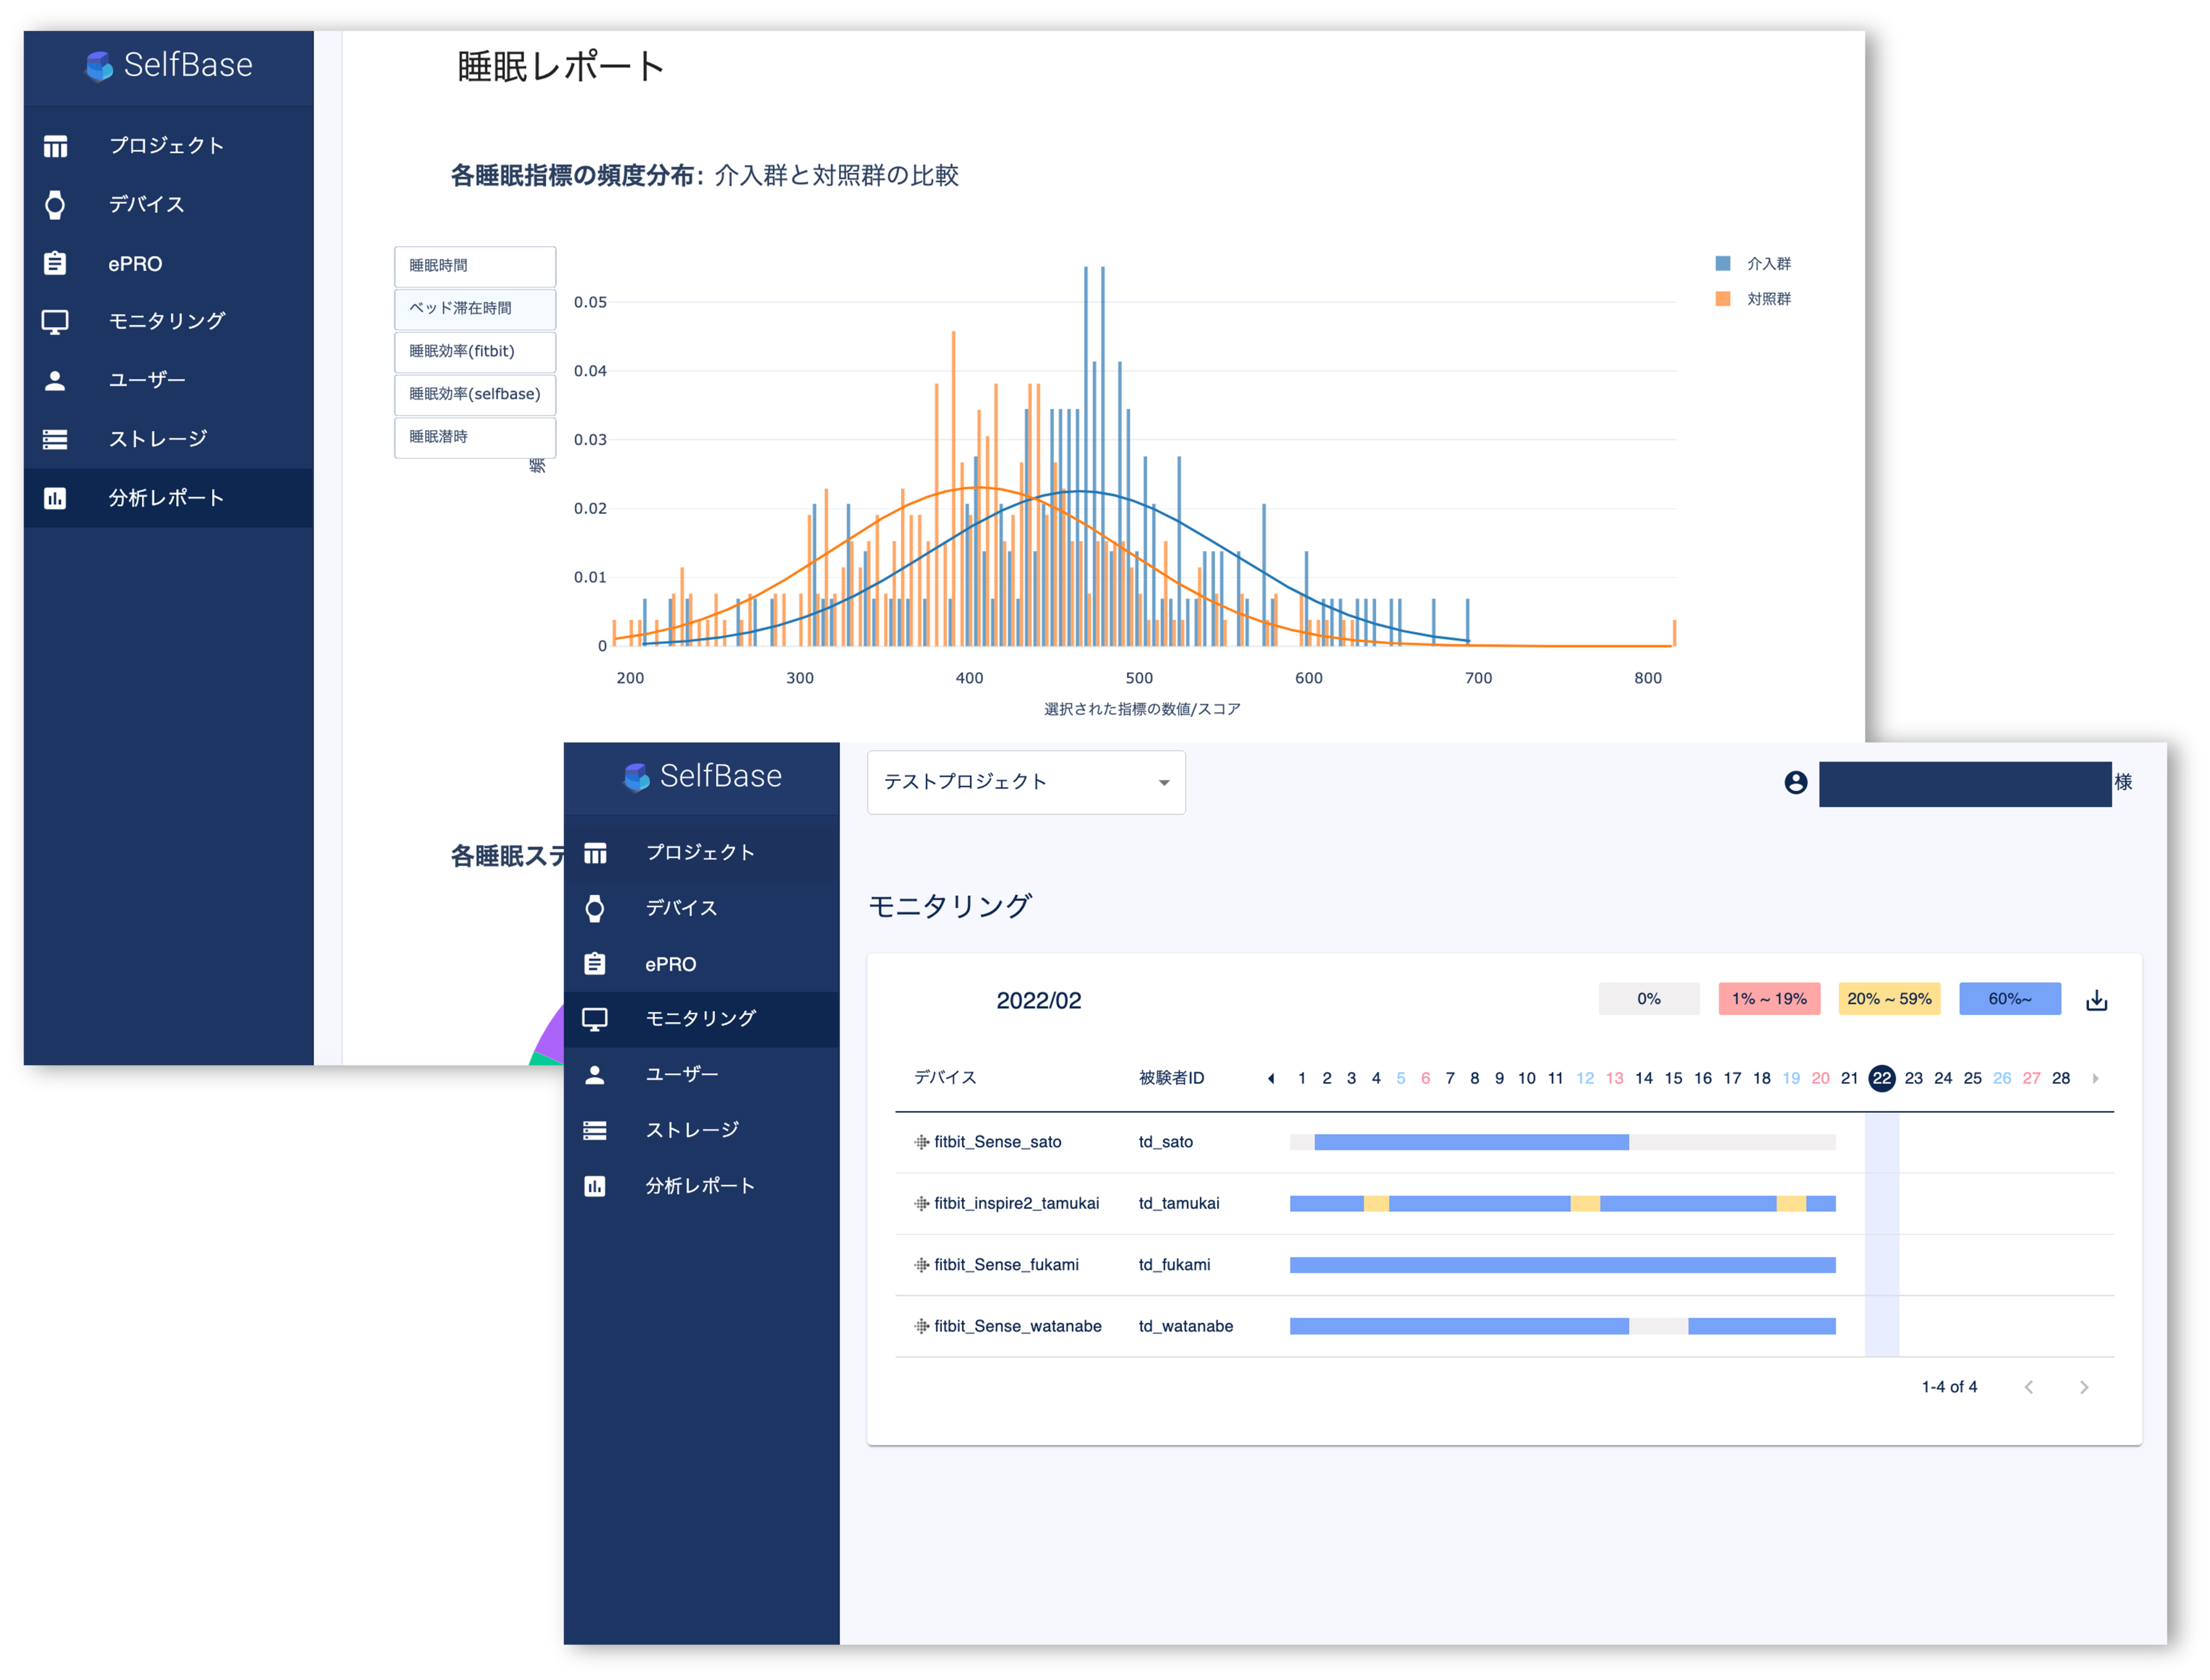Click the 20% ~ 59% yellow legend swatch
This screenshot has height=1680, width=2210.
(1888, 999)
